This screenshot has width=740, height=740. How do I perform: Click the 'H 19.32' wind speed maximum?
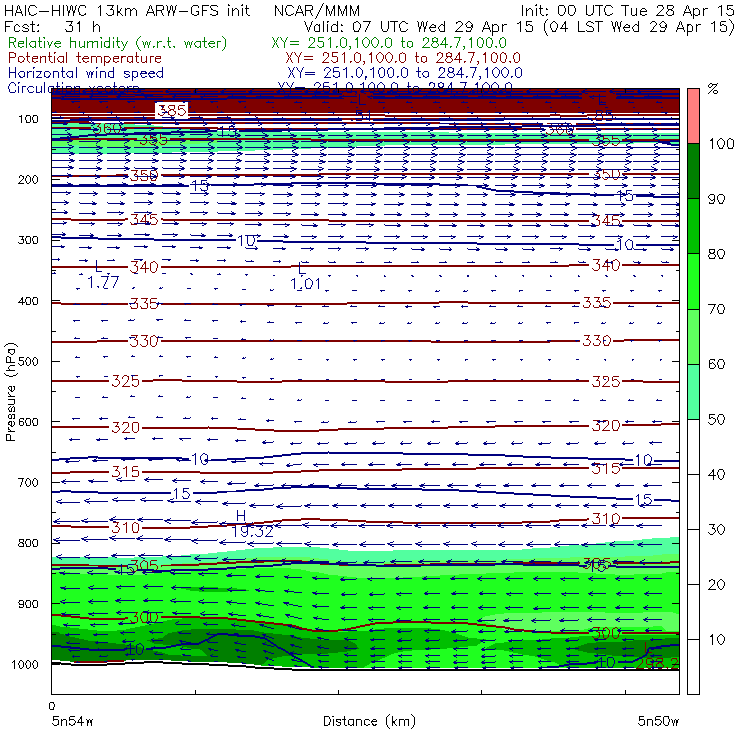(252, 524)
